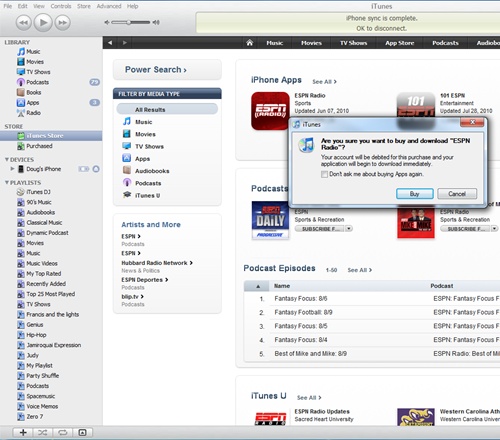This screenshot has height=440, width=500.
Task: Filter results by Audiobooks
Action: point(152,171)
